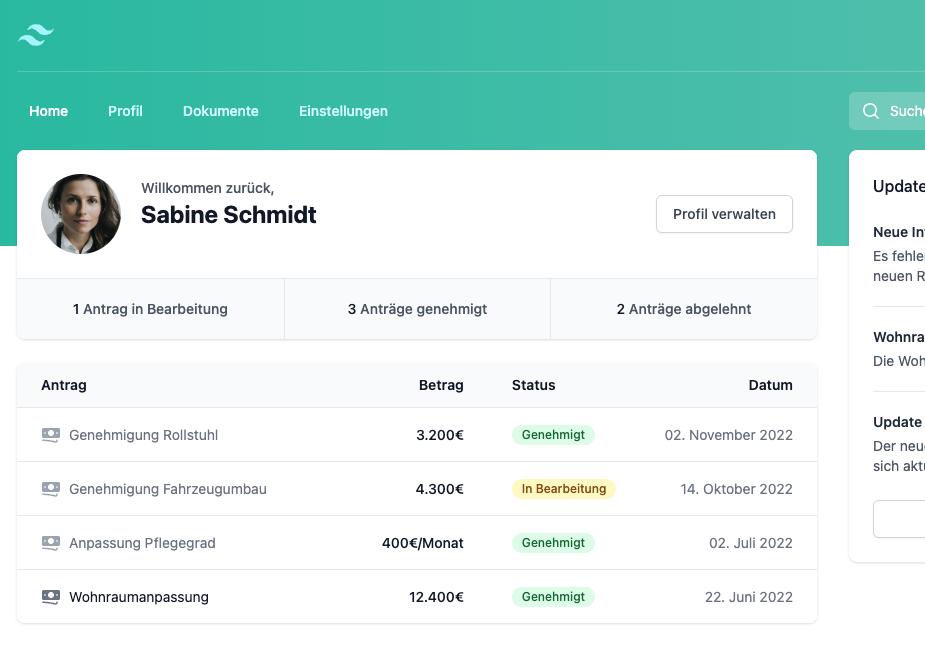Open the Genehmigung Rollstuhl application
Image resolution: width=925 pixels, height=649 pixels.
coord(143,435)
